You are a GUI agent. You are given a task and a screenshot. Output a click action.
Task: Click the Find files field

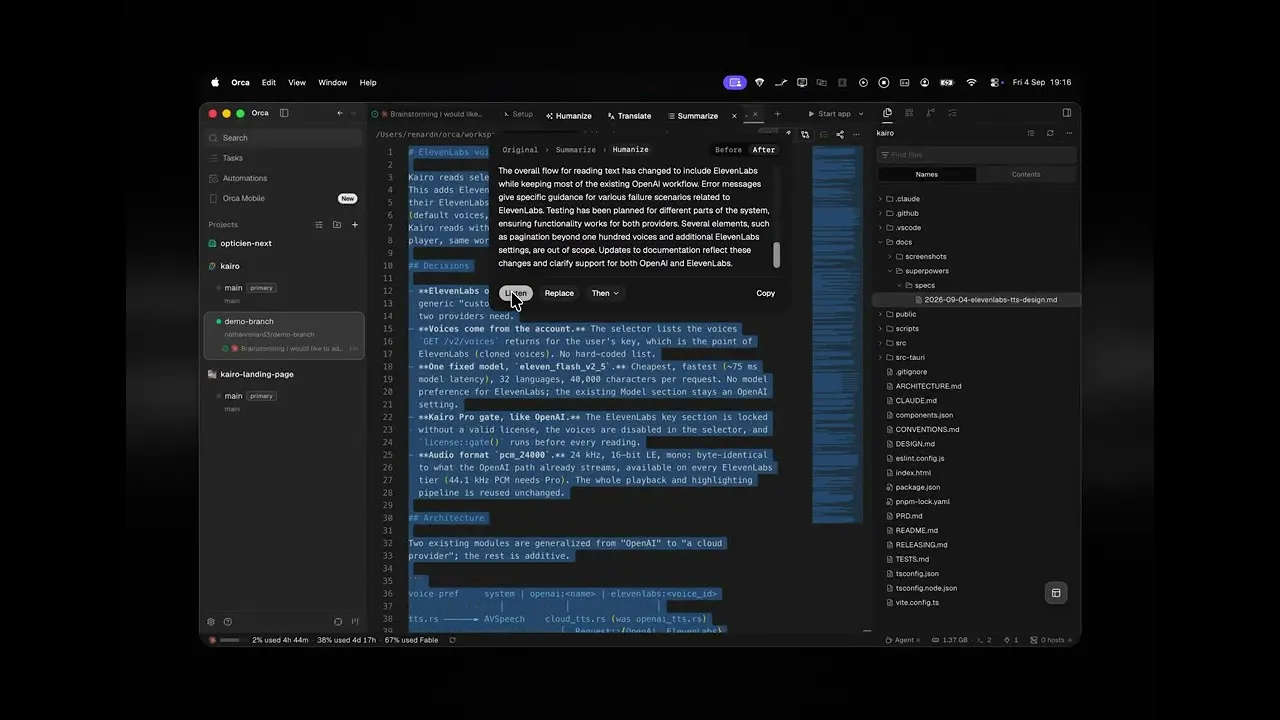point(977,155)
